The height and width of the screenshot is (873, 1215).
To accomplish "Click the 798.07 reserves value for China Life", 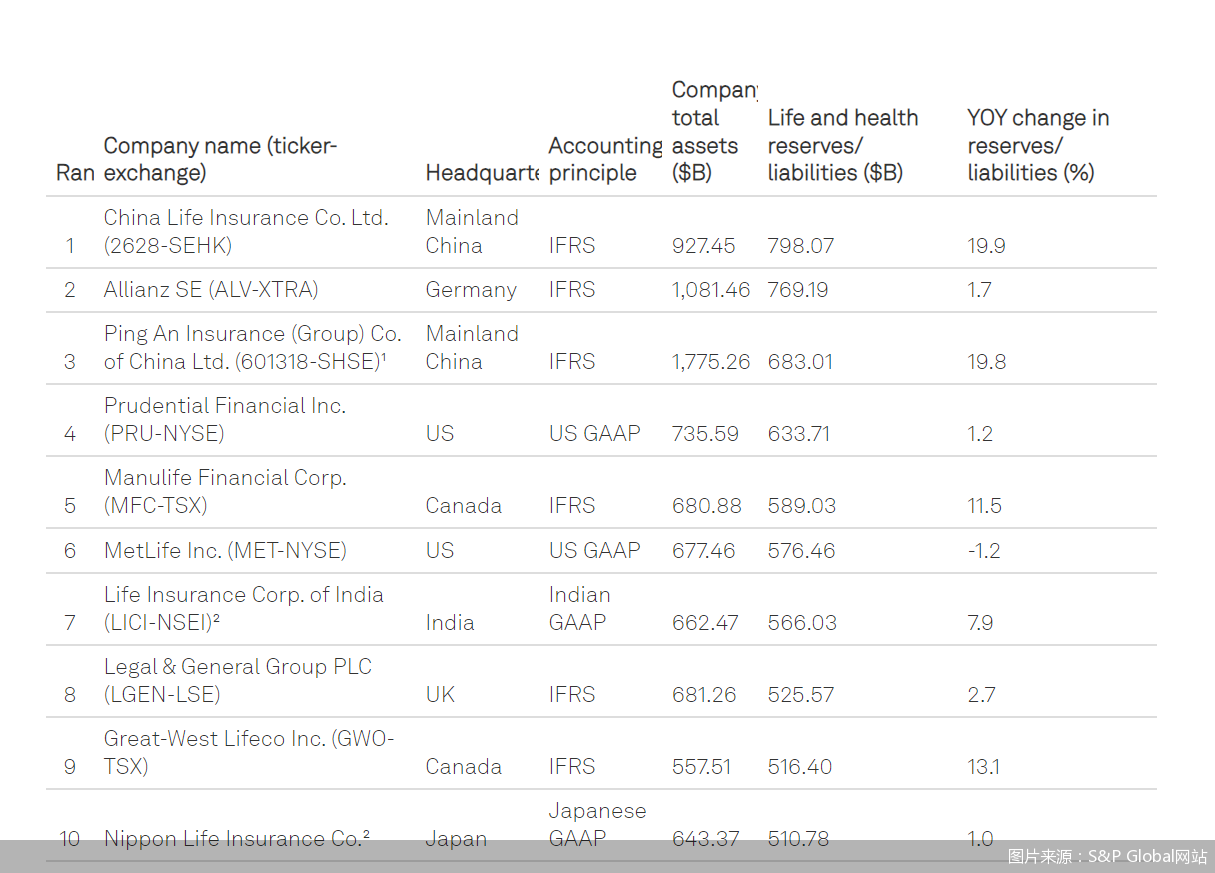I will point(800,246).
